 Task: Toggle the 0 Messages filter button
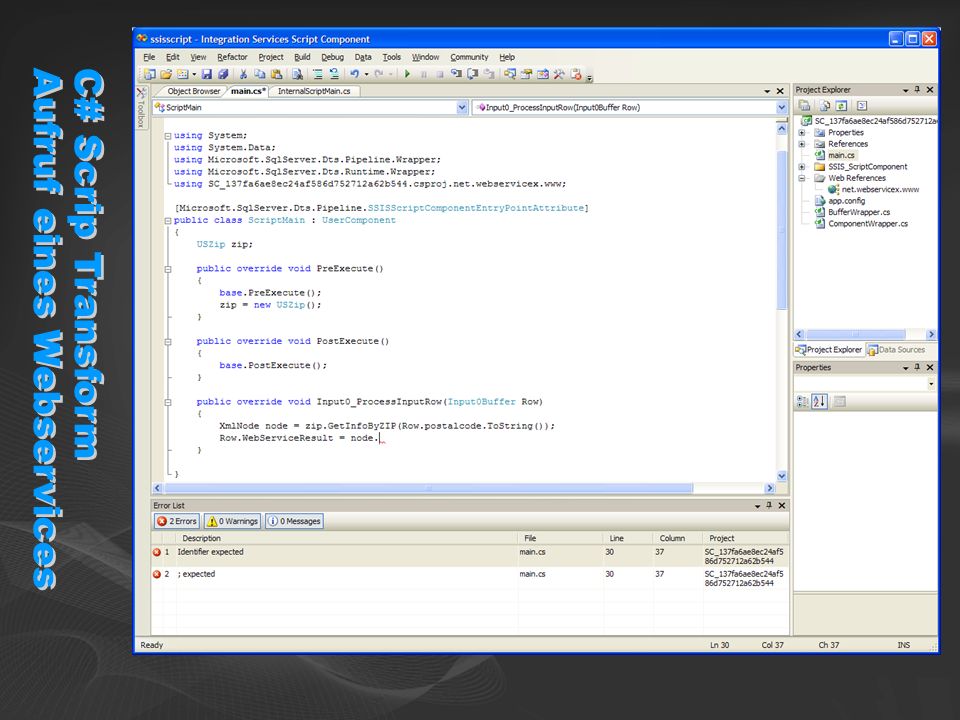coord(295,521)
